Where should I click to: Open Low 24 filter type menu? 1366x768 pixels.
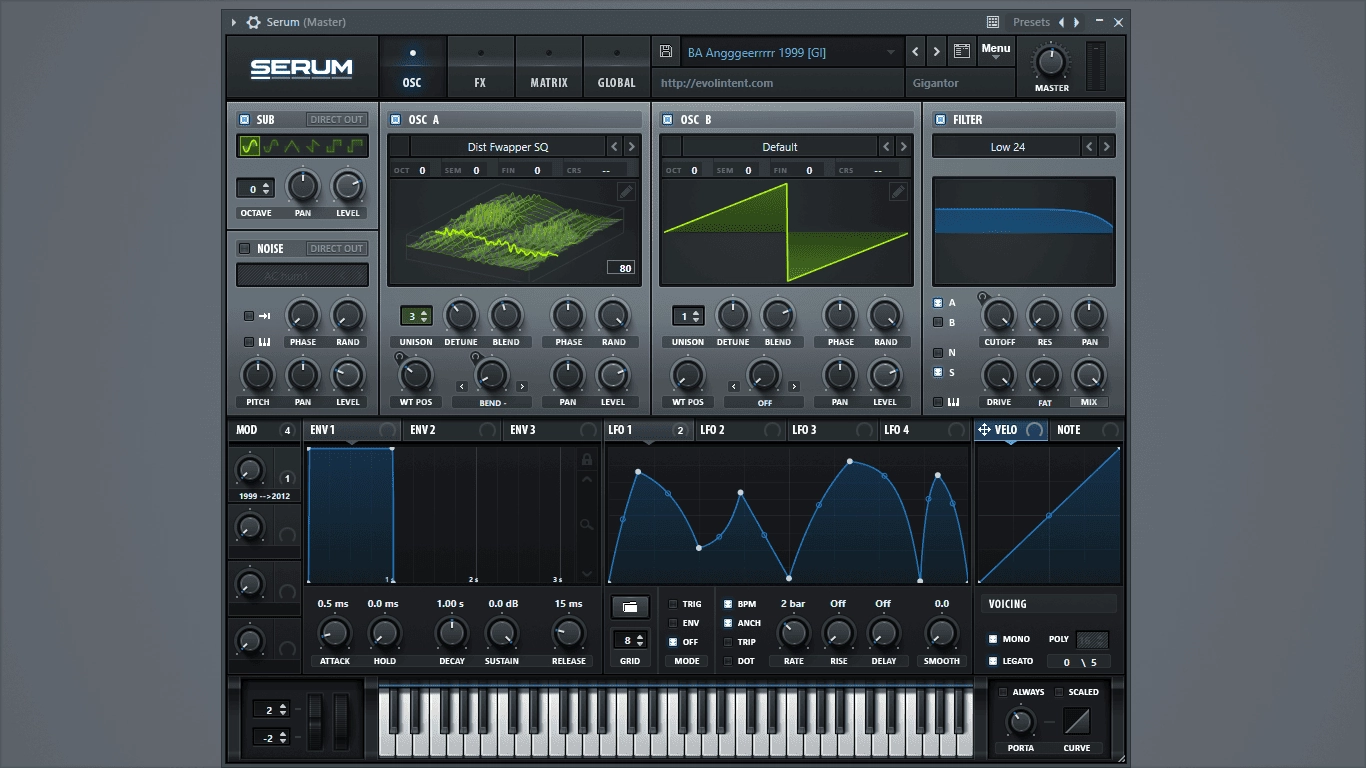pos(1007,147)
